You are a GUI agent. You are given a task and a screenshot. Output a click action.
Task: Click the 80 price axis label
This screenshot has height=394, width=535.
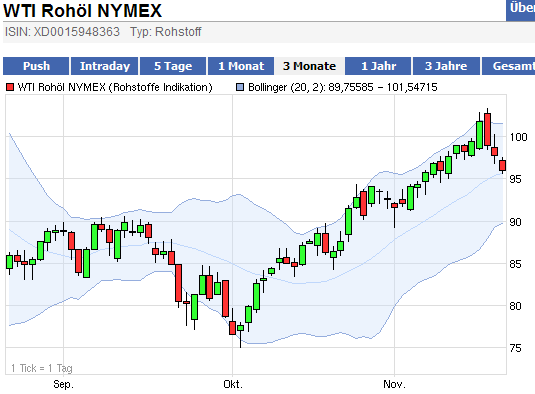pyautogui.click(x=515, y=306)
